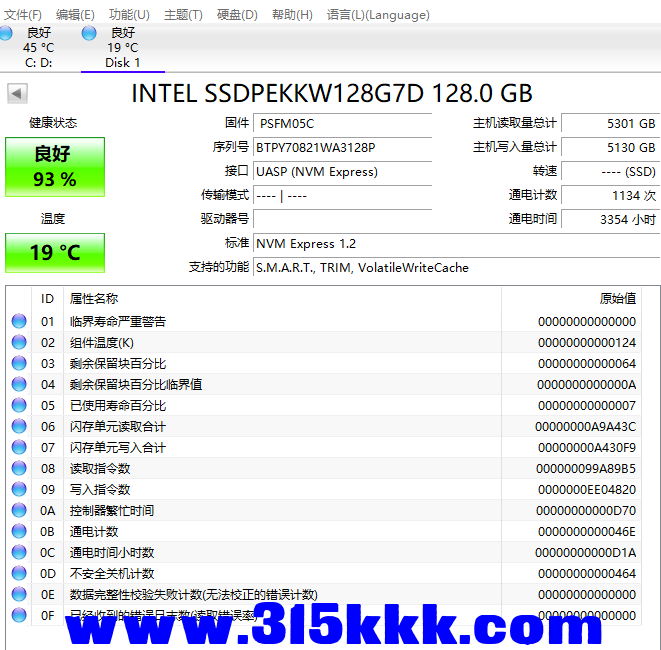Click status orb for attribute 0D
This screenshot has height=650, width=661.
point(19,573)
